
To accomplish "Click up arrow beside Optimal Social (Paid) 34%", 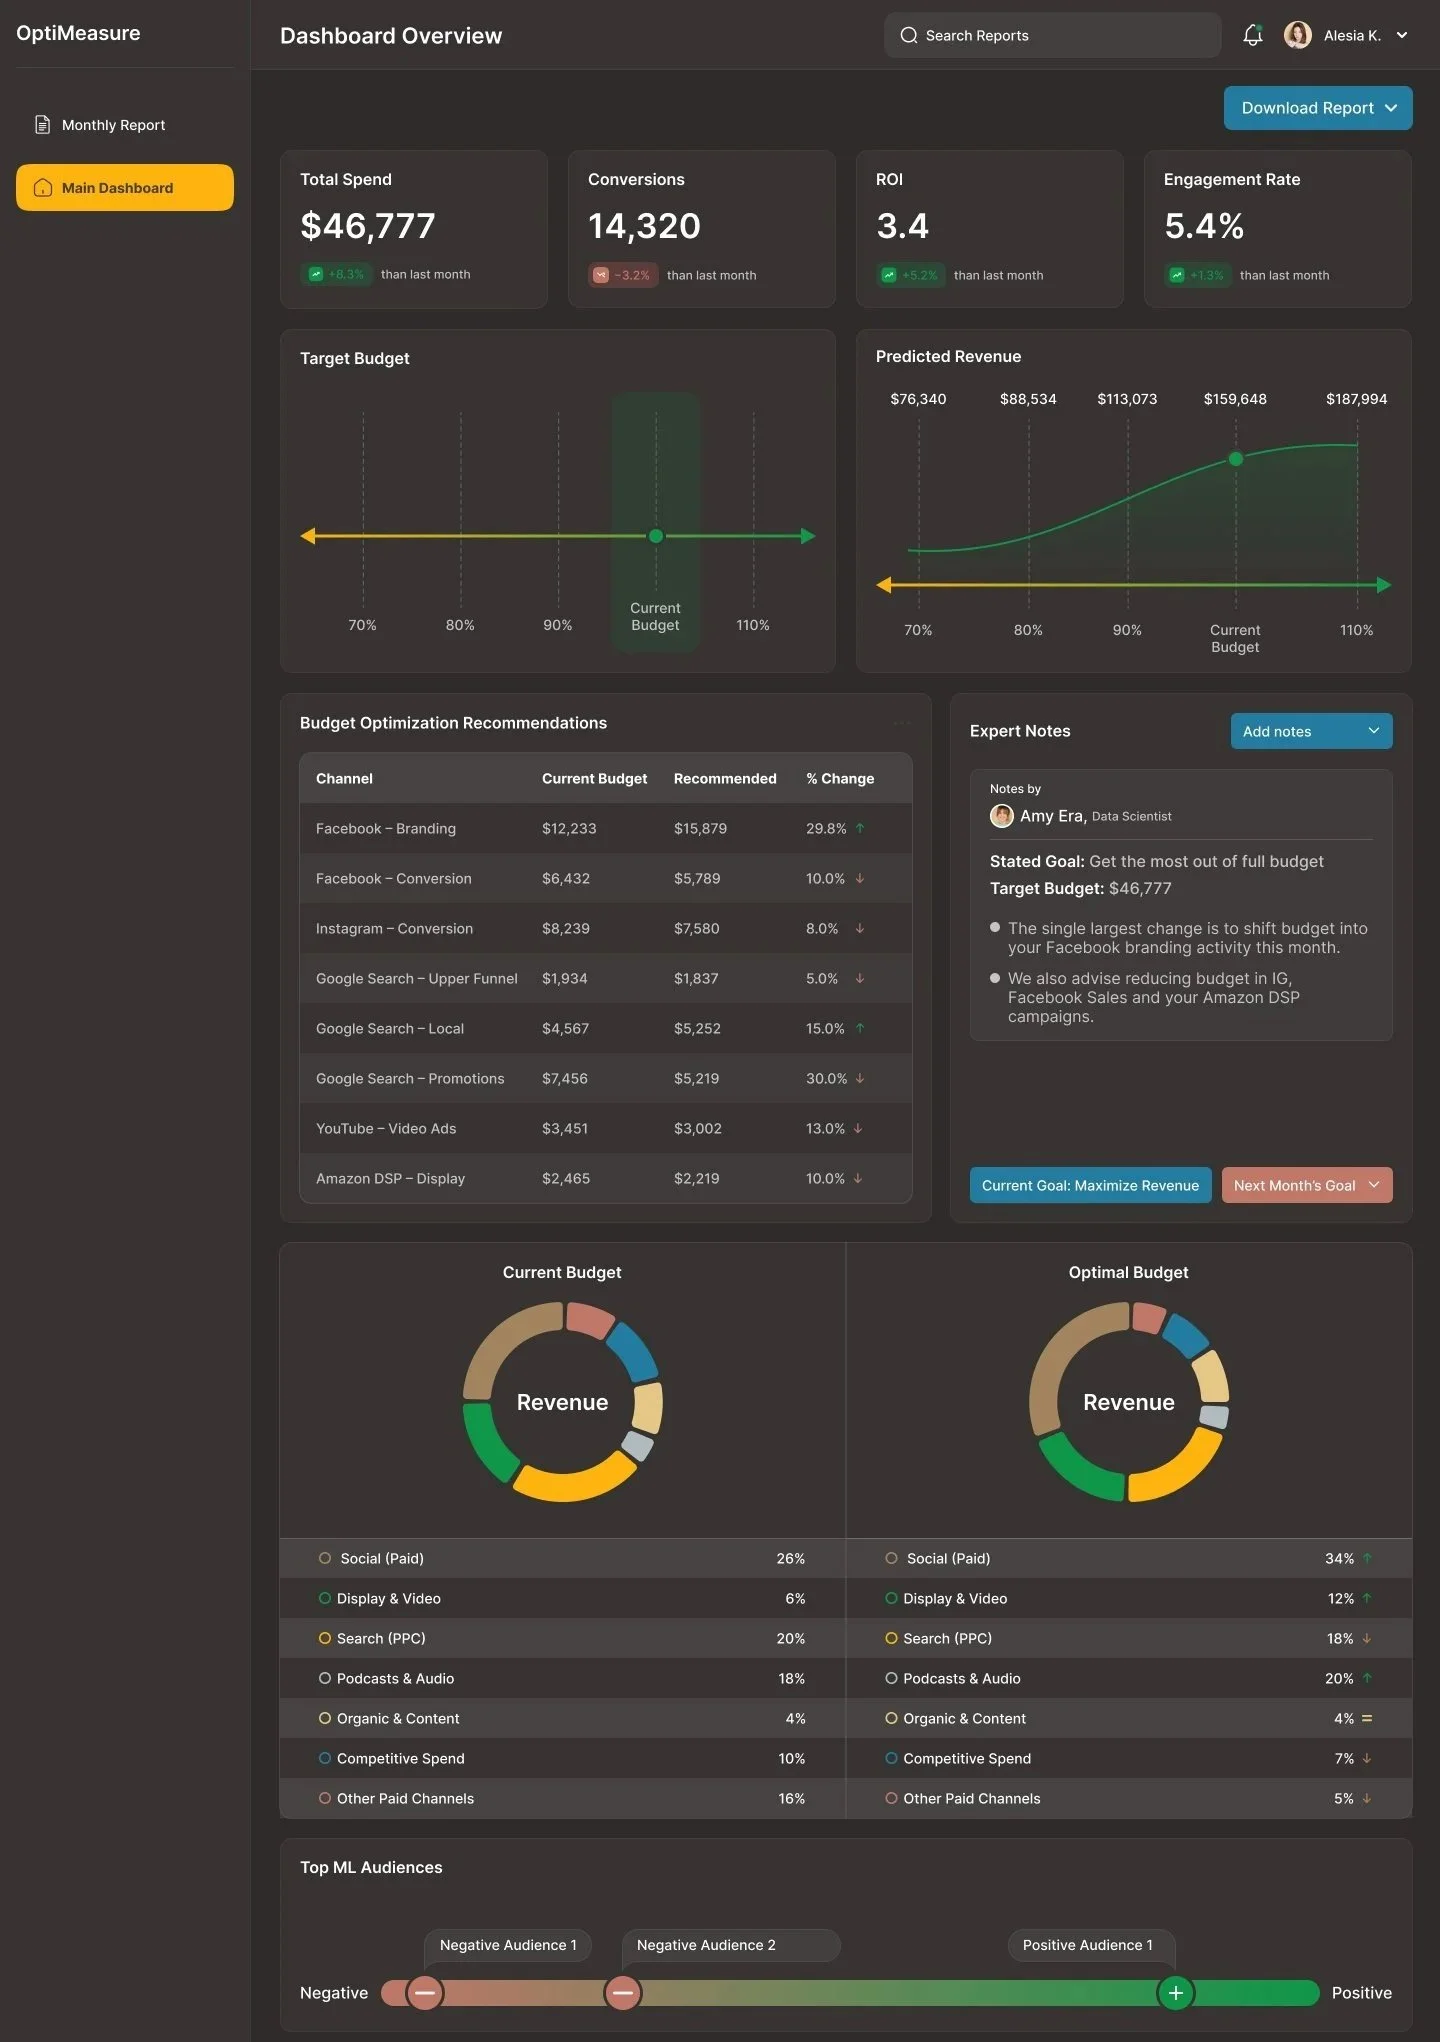I will tap(1367, 1558).
